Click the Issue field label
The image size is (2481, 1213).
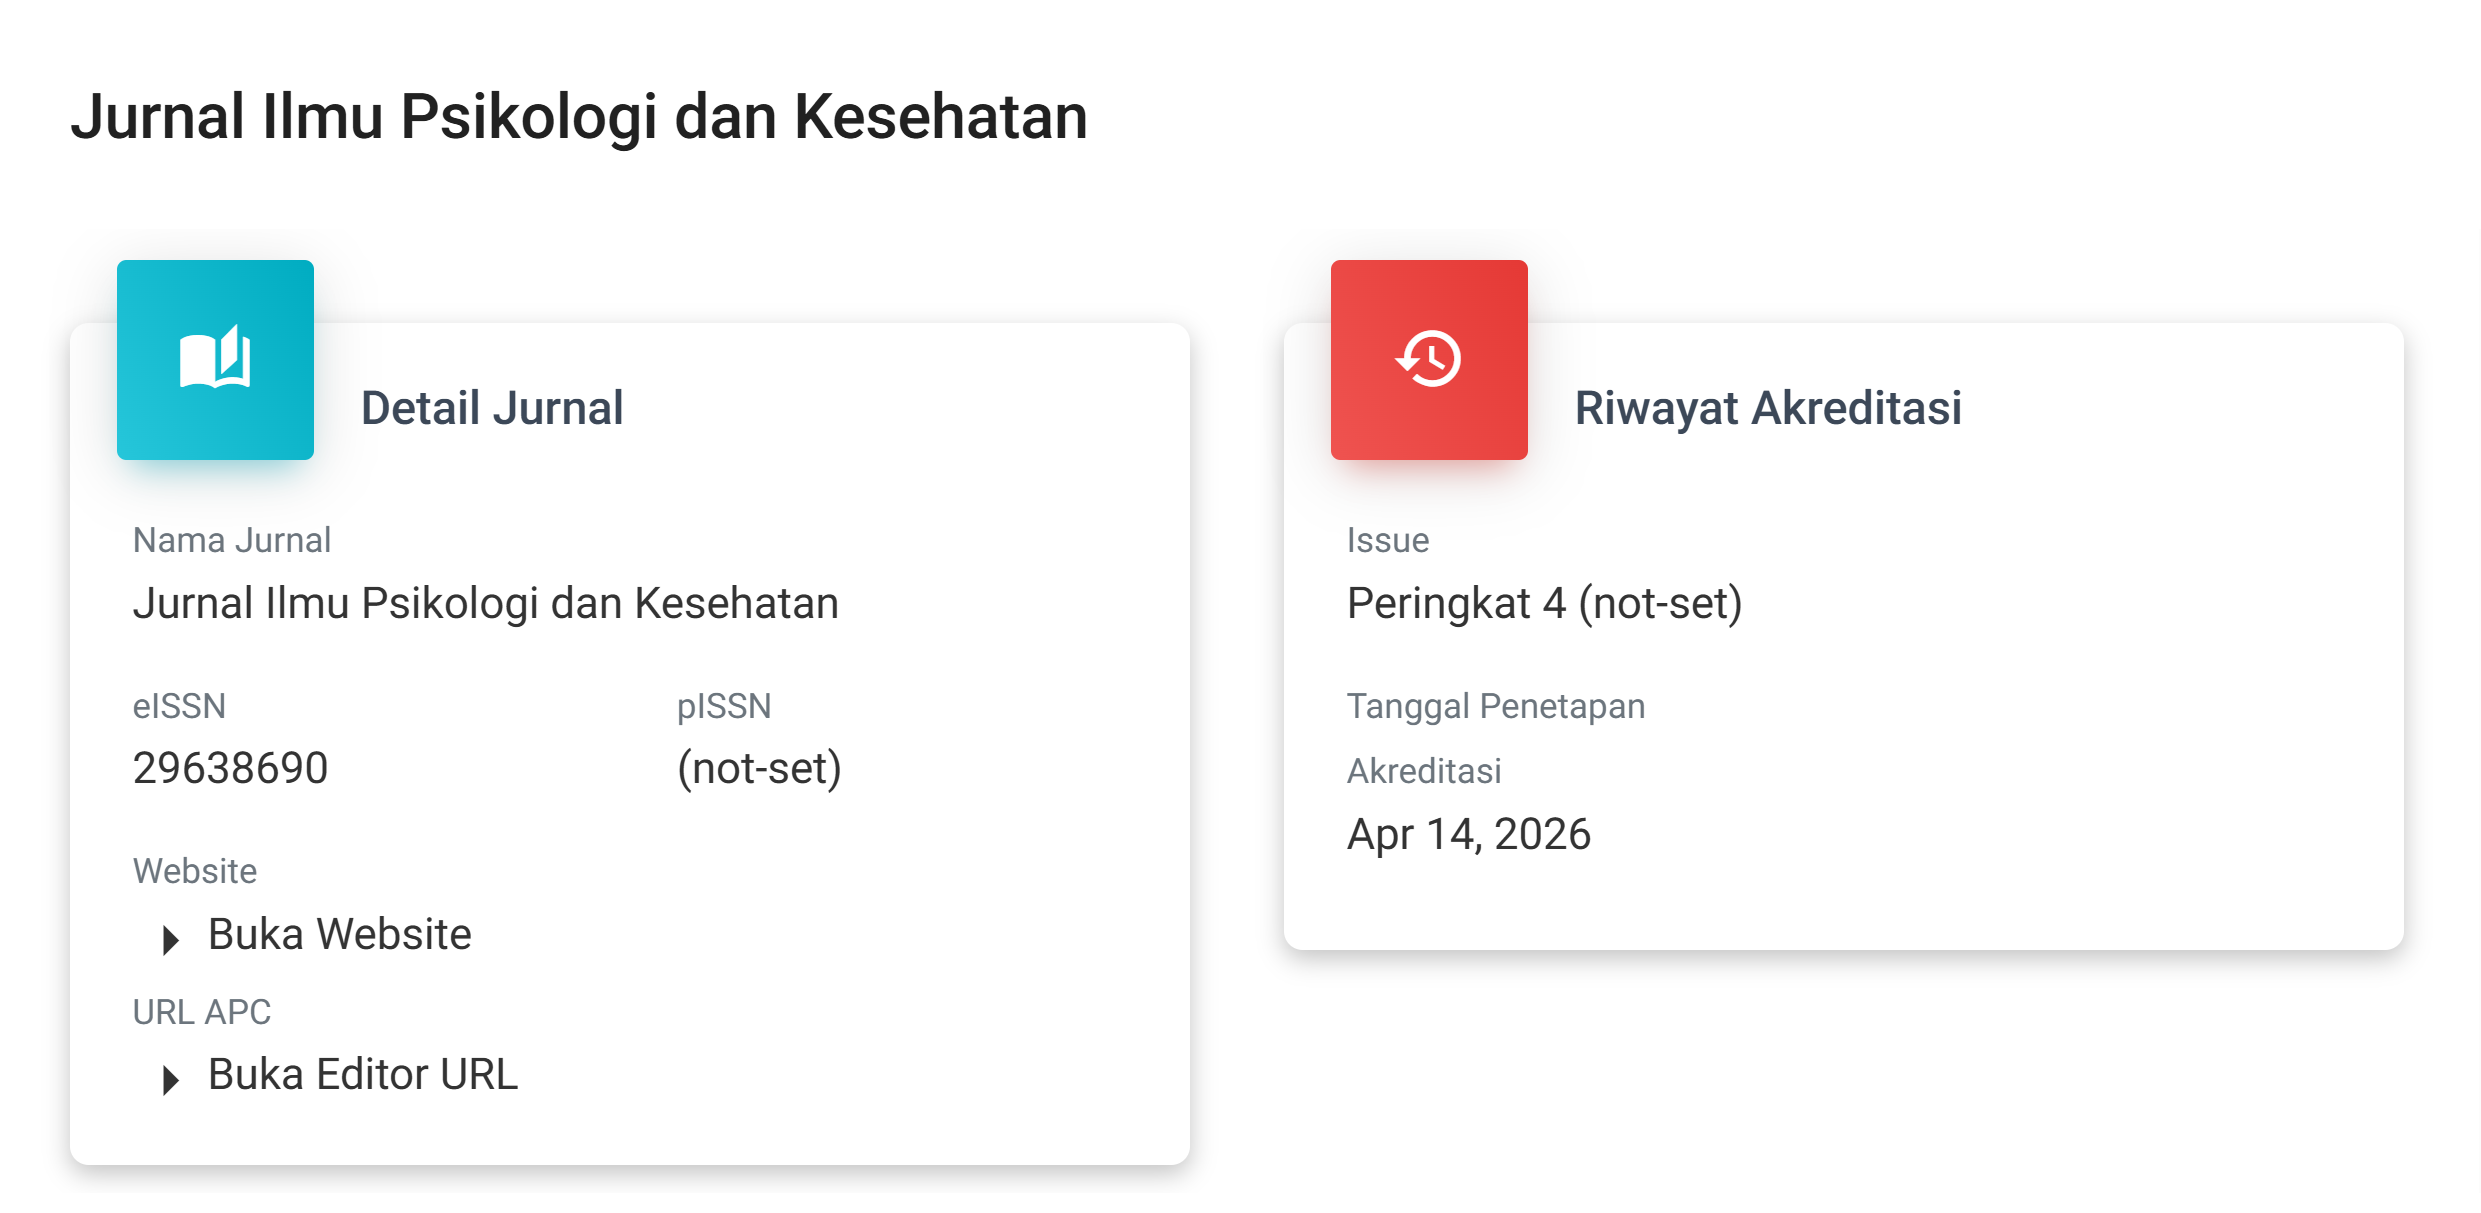coord(1387,541)
